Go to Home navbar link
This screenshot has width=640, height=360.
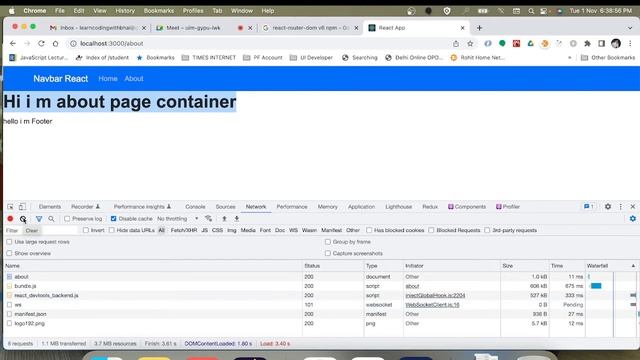[x=108, y=79]
